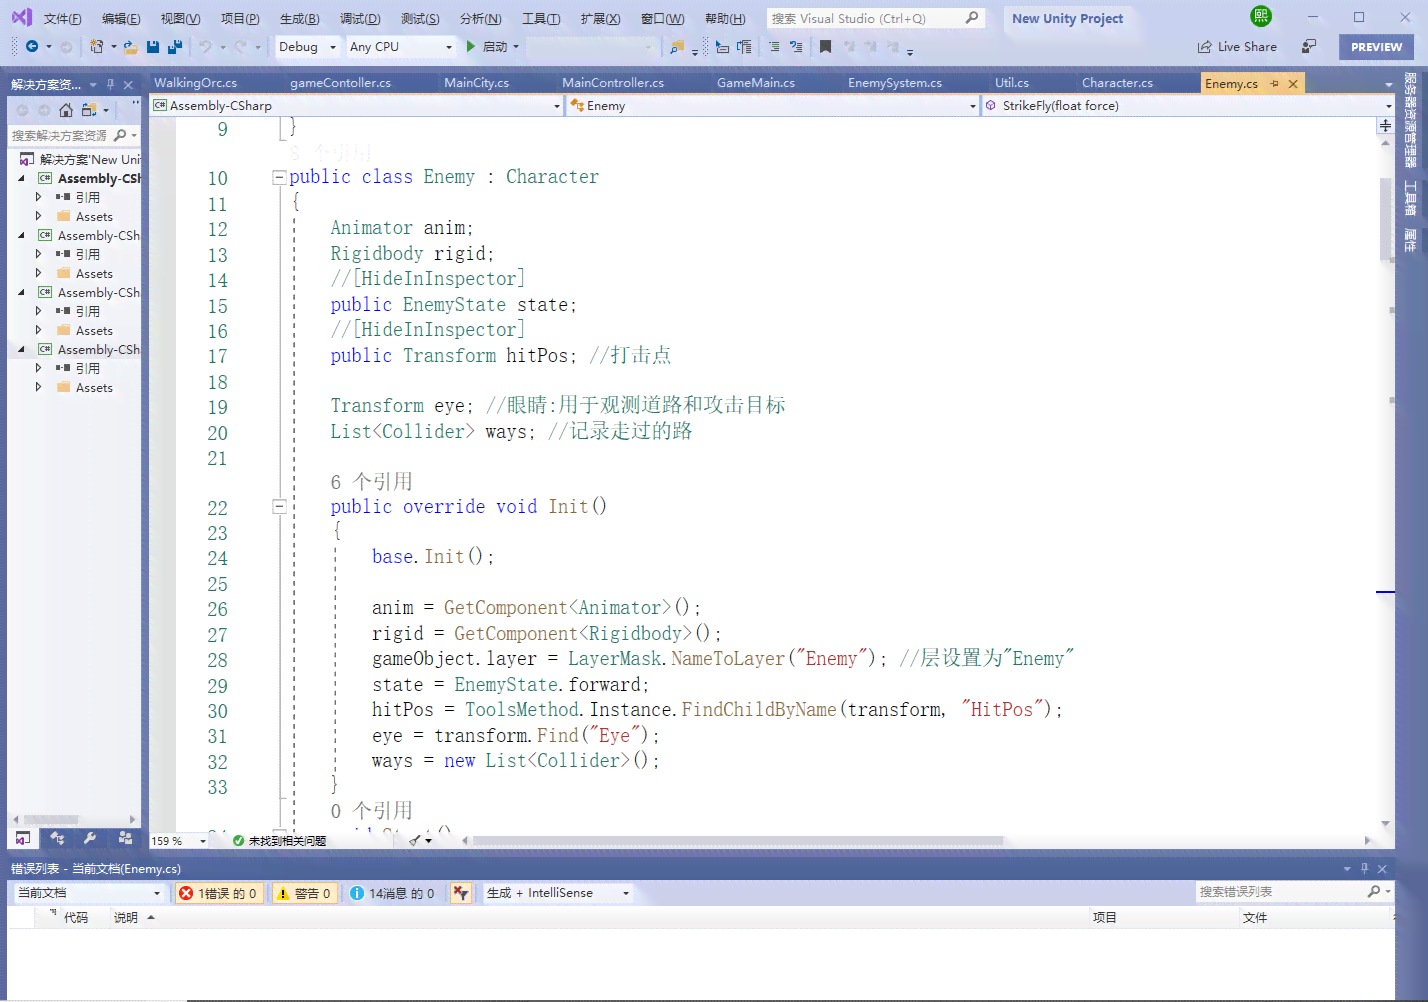1428x1002 pixels.
Task: Toggle the Errors filter showing 0 errors
Action: pyautogui.click(x=218, y=893)
